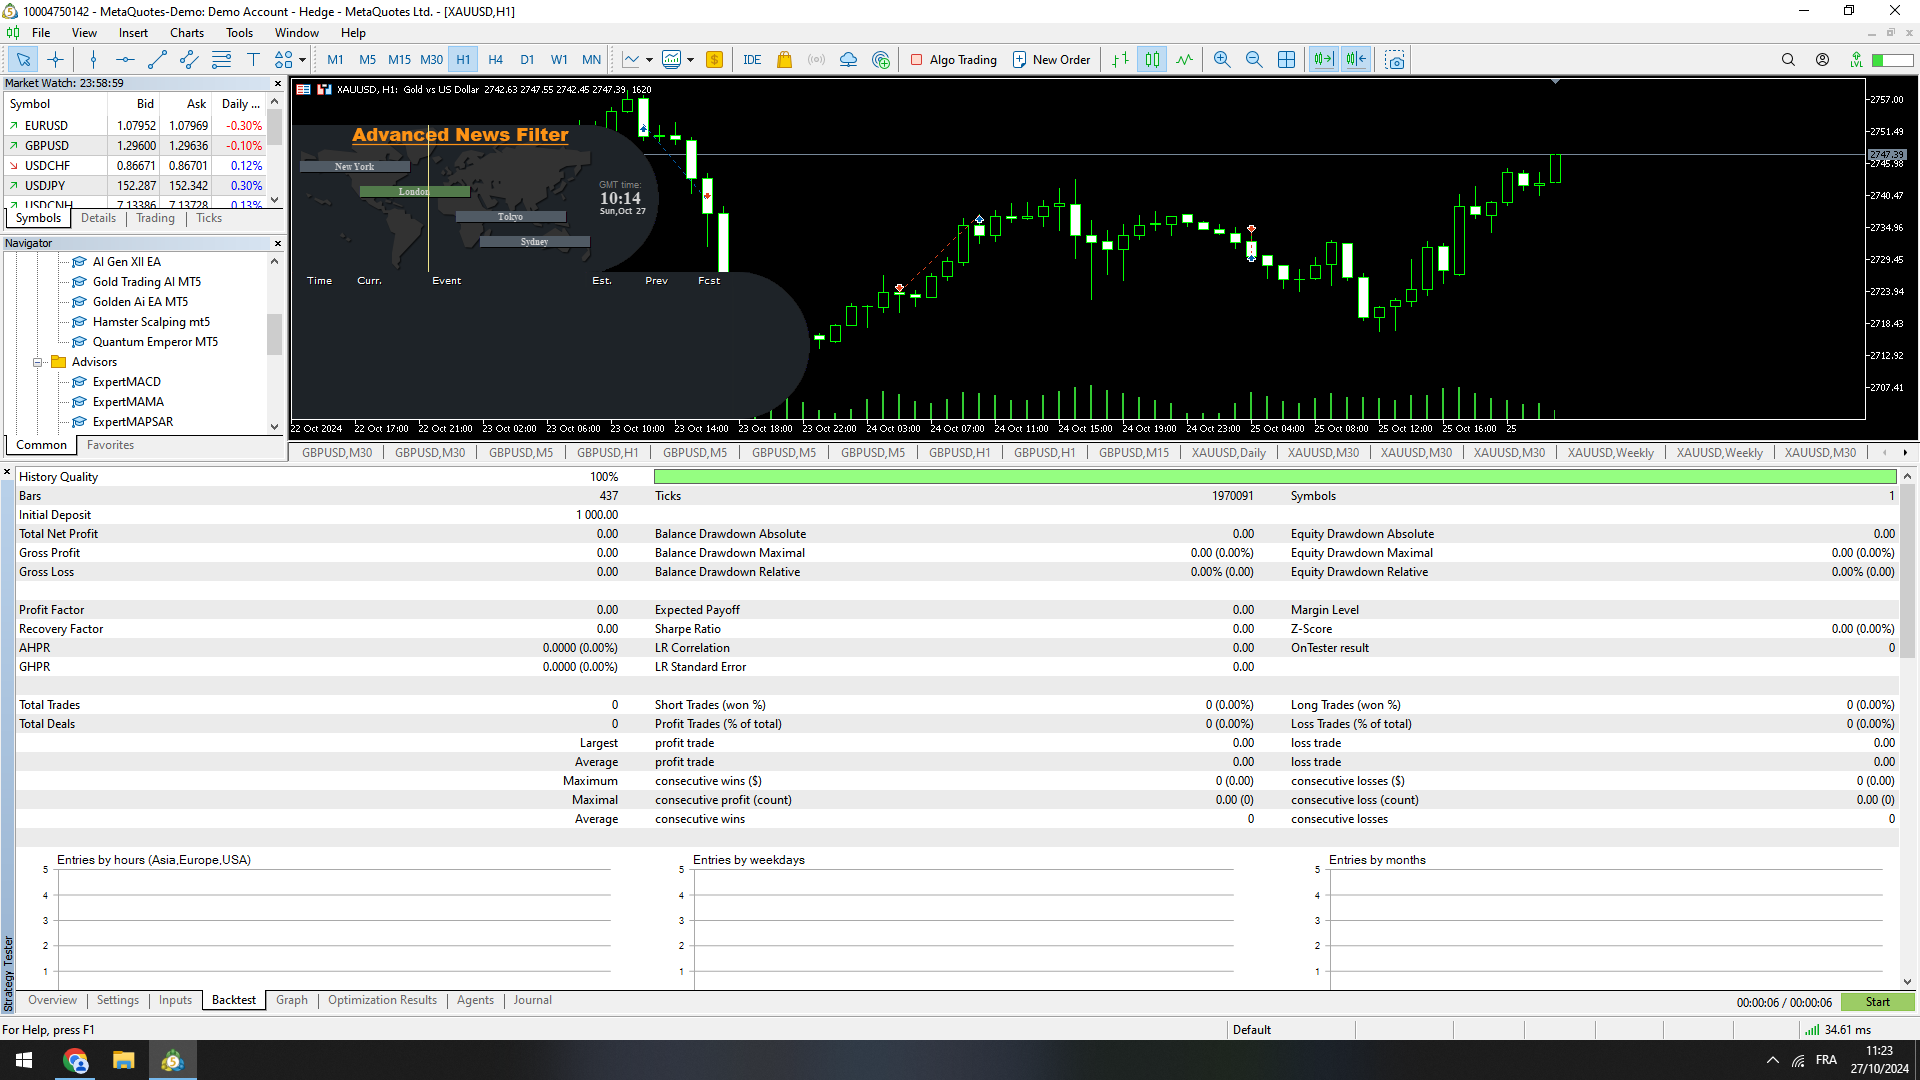Open the Market shopping bag icon
Screen dimensions: 1920x1080
click(785, 60)
